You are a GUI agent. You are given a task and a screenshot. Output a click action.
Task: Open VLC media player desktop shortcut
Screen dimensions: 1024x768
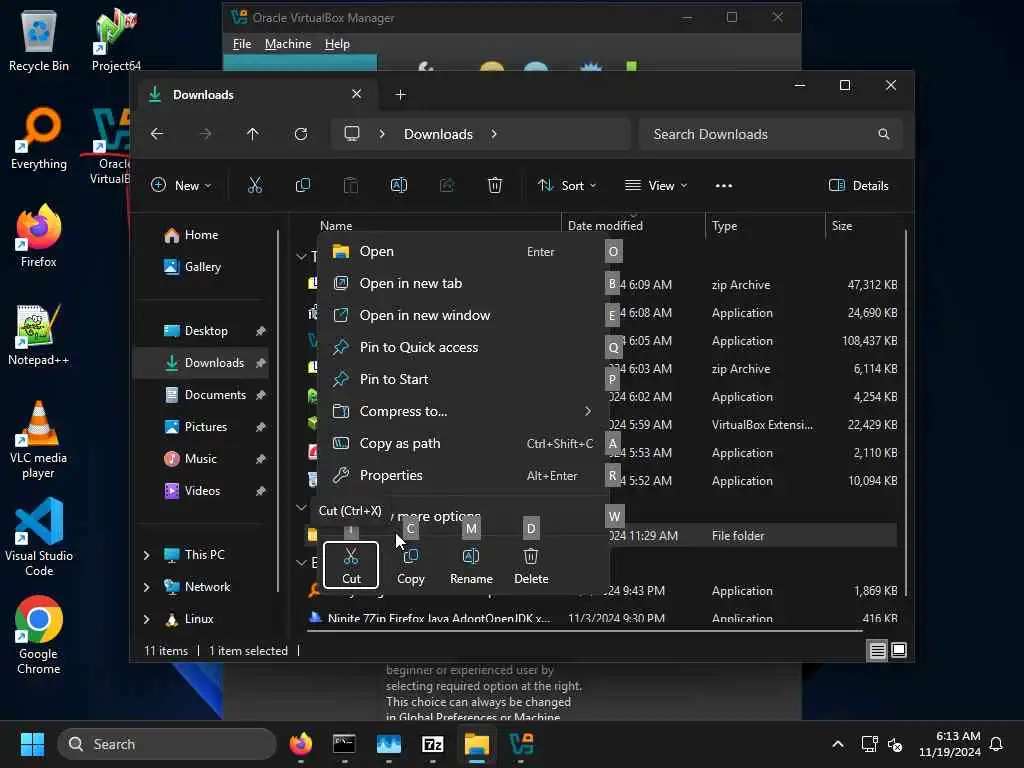coord(39,439)
